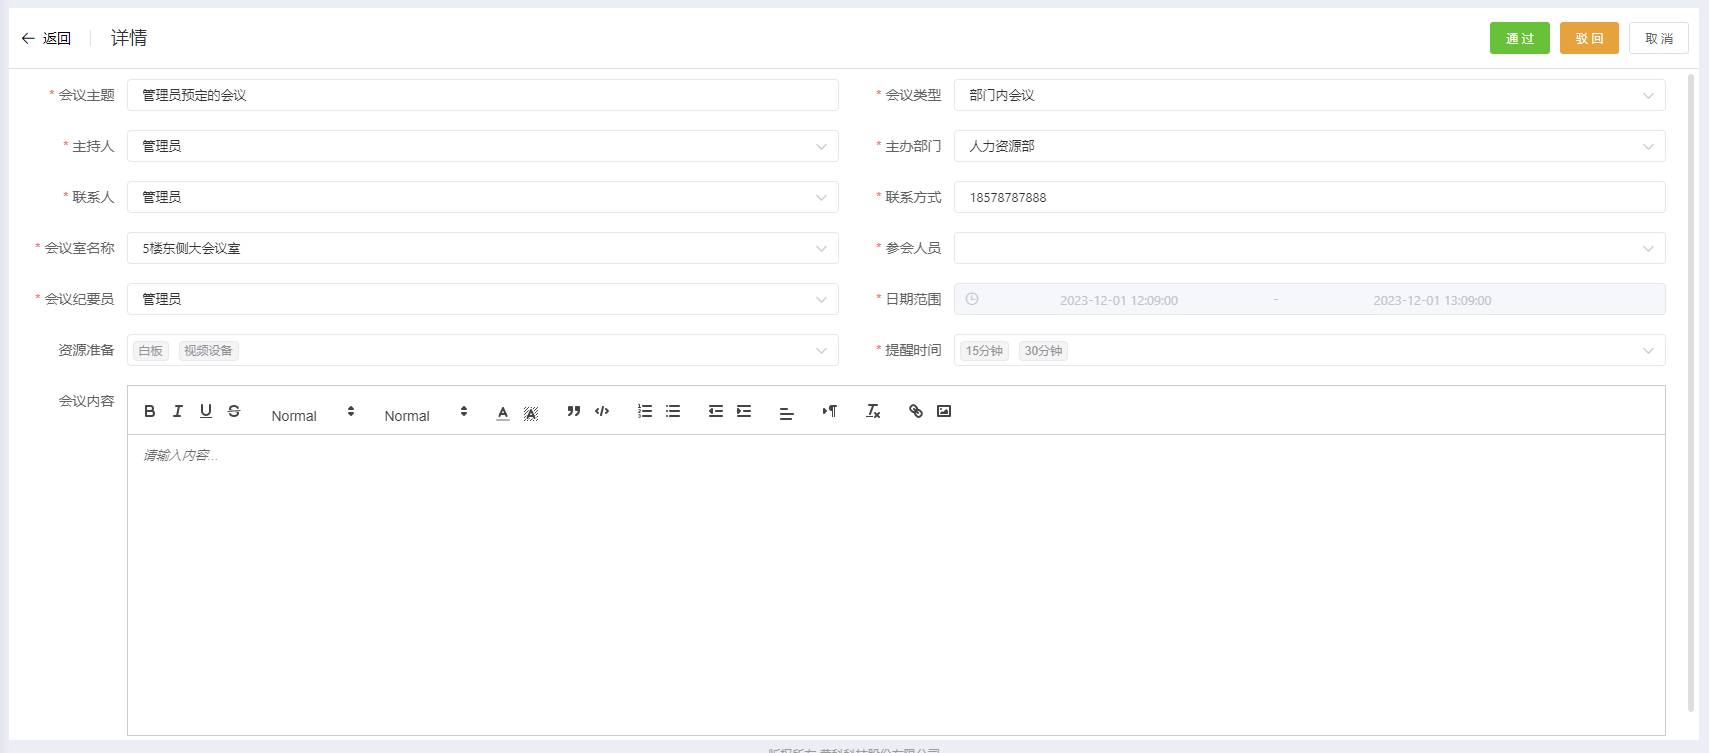Expand the 会议类型 dropdown
This screenshot has height=753, width=1709.
click(1309, 95)
